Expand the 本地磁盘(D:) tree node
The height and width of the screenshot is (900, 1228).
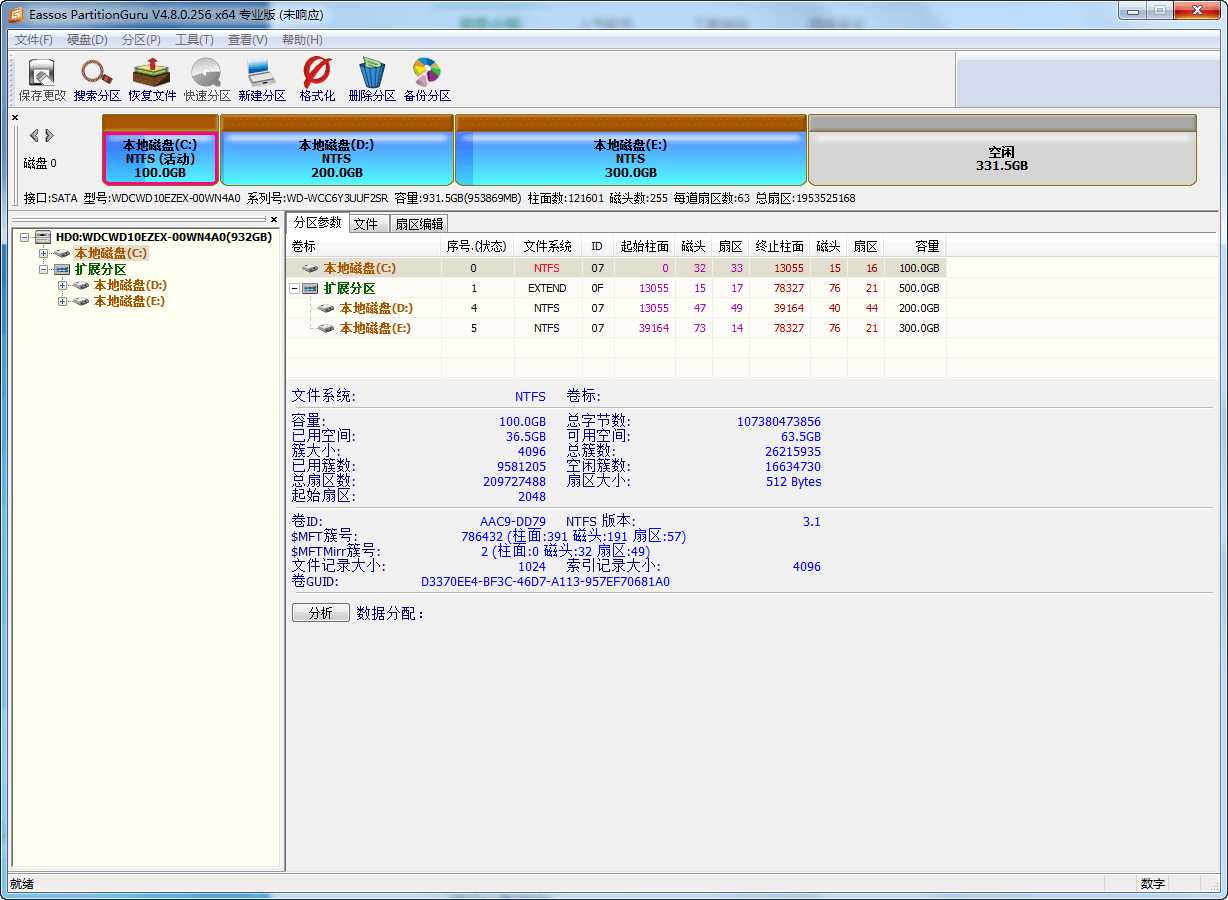(62, 285)
